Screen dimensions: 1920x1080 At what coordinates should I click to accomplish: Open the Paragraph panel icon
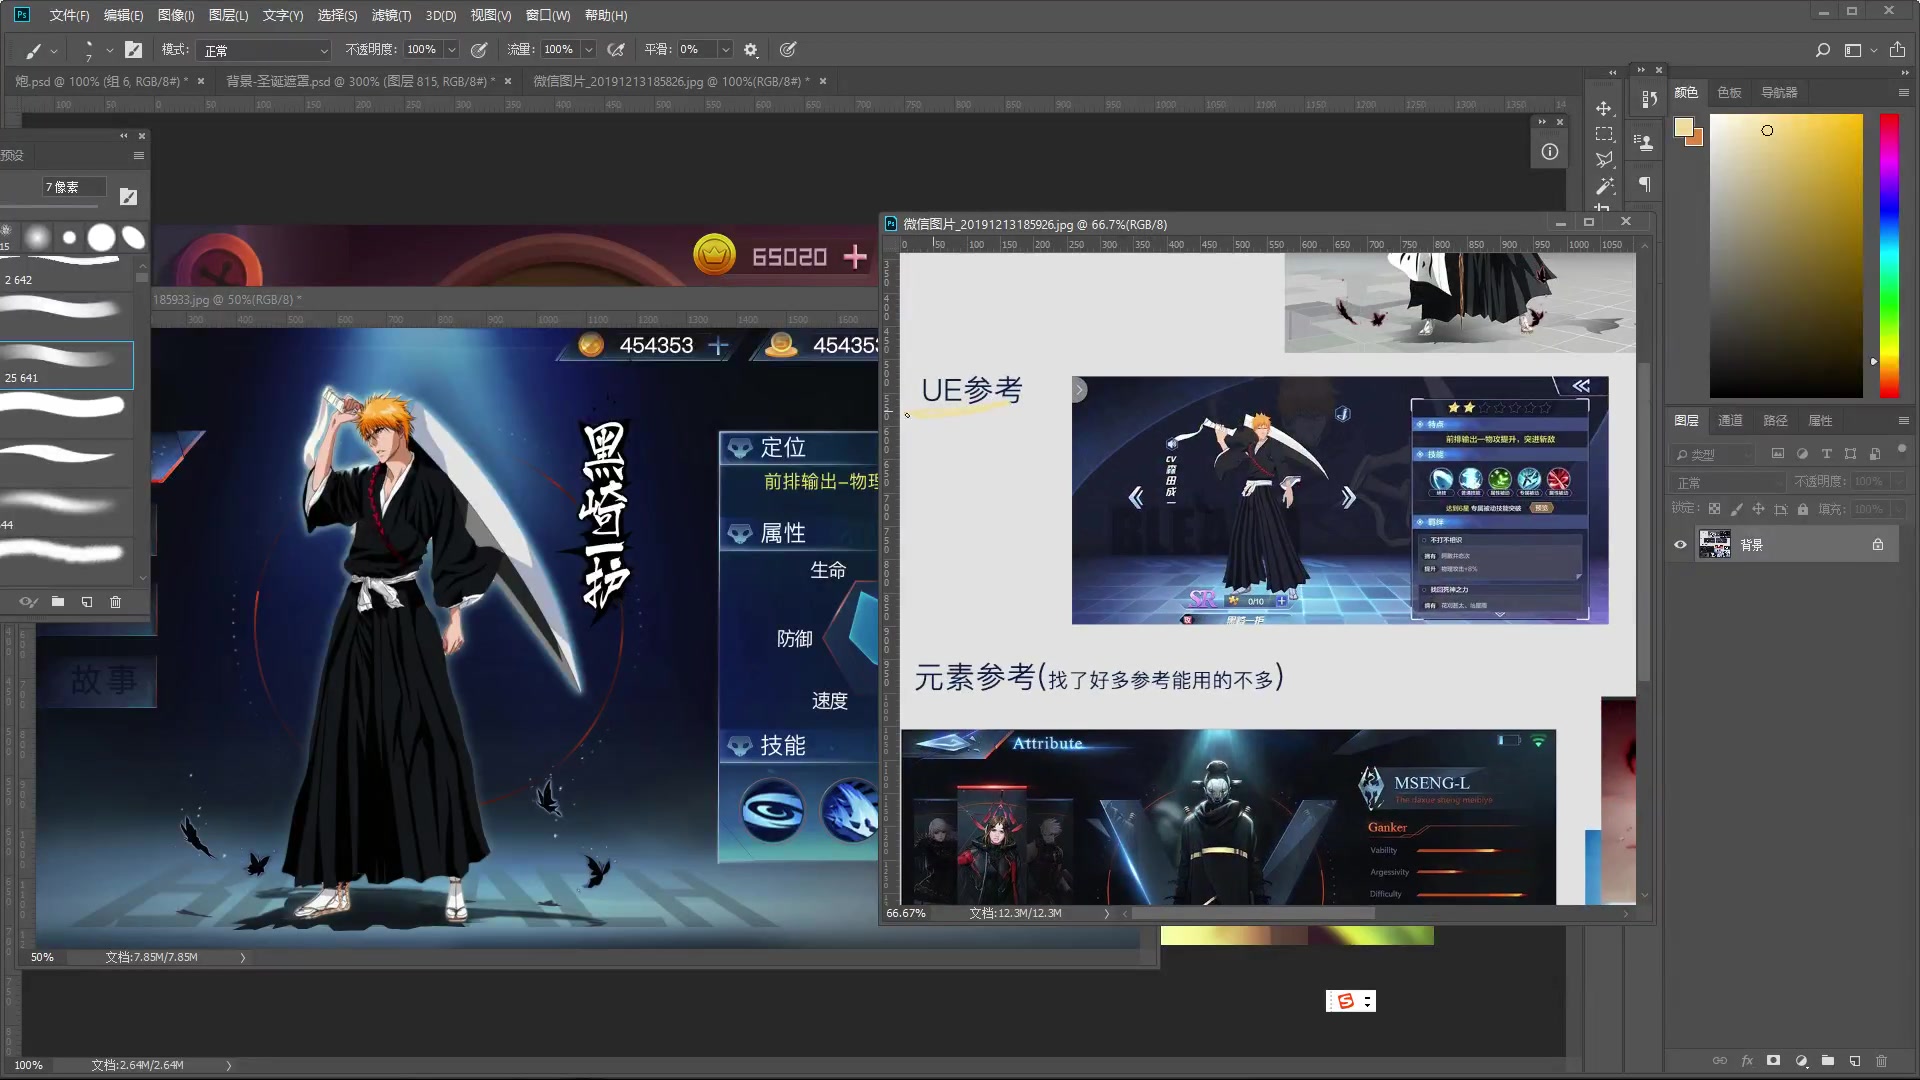pyautogui.click(x=1645, y=184)
